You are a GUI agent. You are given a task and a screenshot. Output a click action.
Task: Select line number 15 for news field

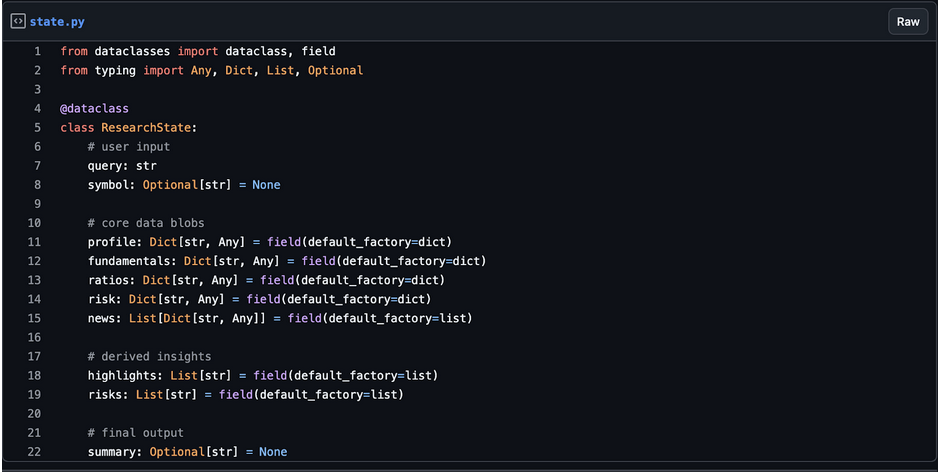(35, 318)
